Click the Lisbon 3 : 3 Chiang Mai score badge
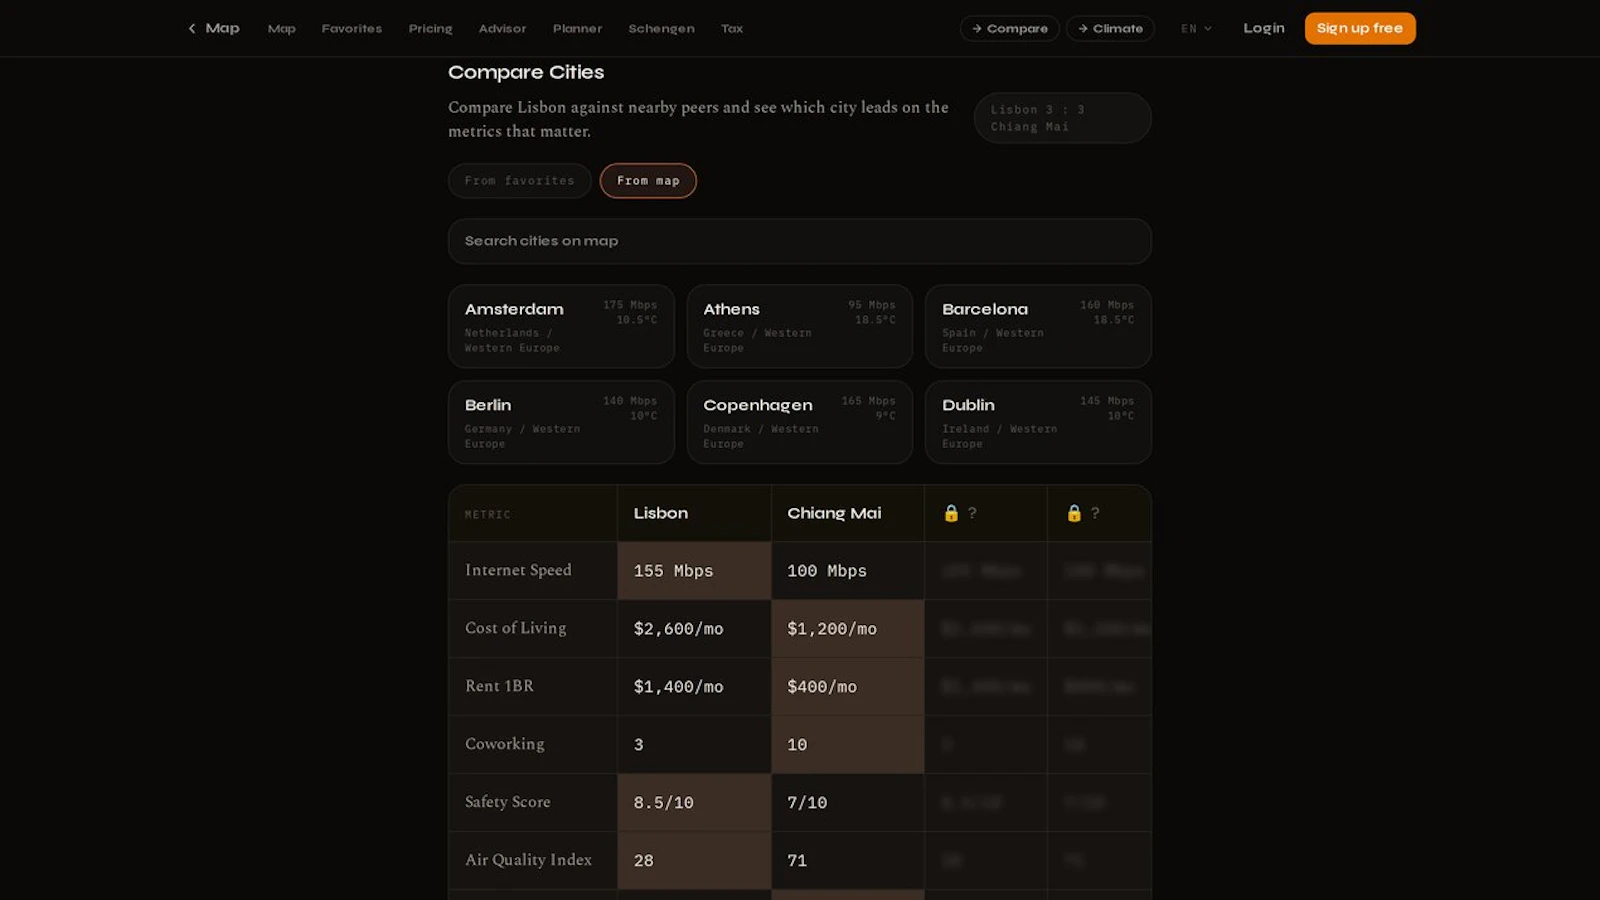Image resolution: width=1600 pixels, height=900 pixels. pos(1063,118)
